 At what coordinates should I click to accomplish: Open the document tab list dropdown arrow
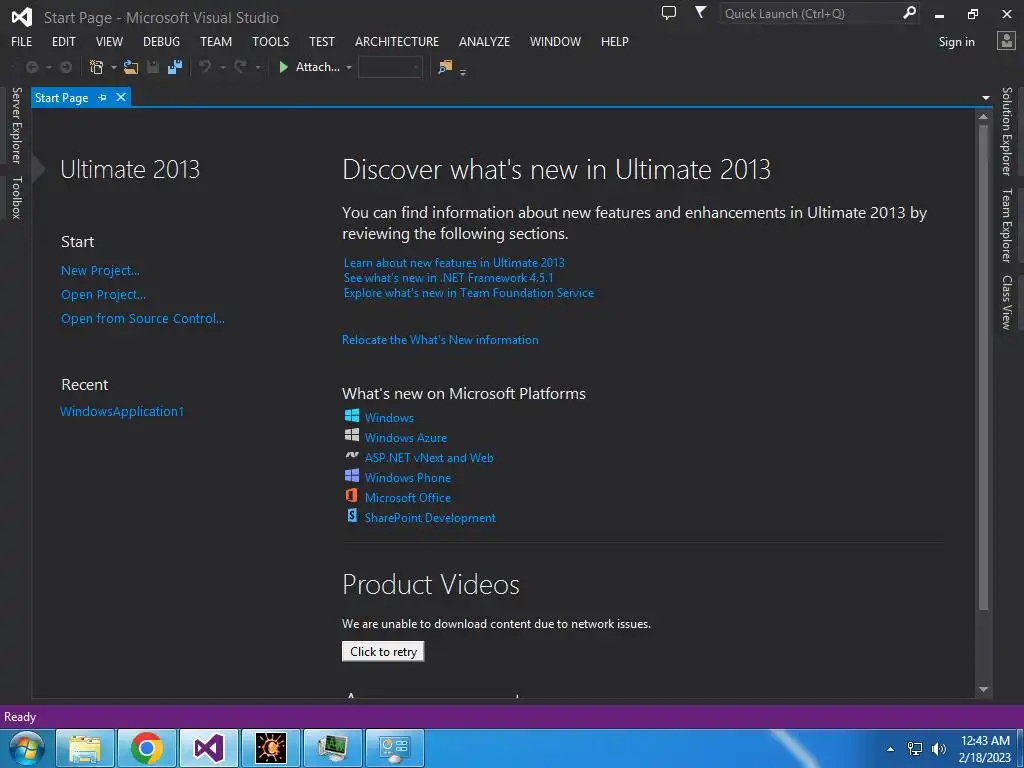pyautogui.click(x=985, y=98)
